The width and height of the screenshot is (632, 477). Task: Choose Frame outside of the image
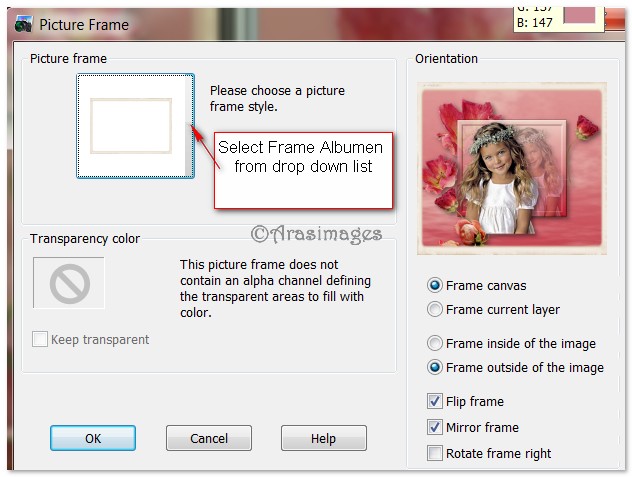(435, 367)
